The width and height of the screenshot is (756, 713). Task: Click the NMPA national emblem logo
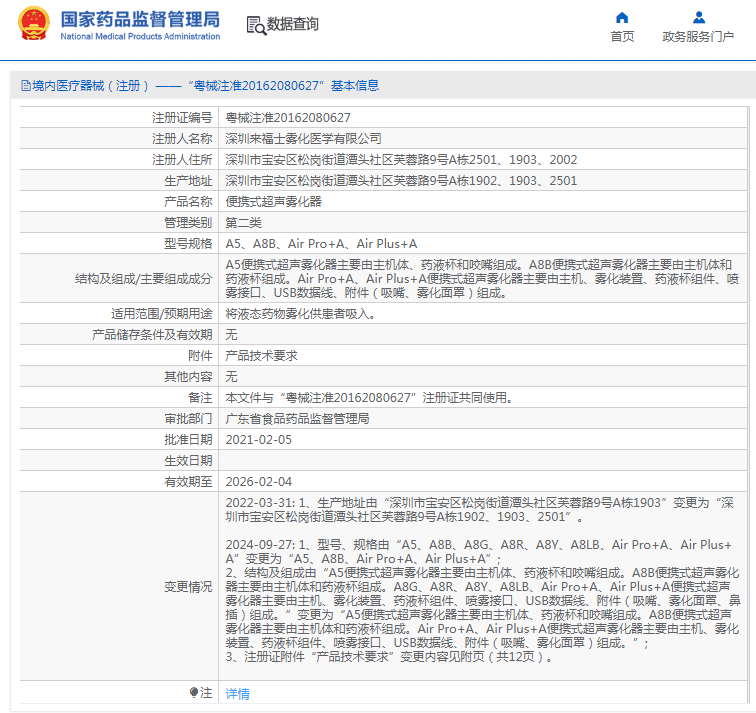tap(33, 23)
